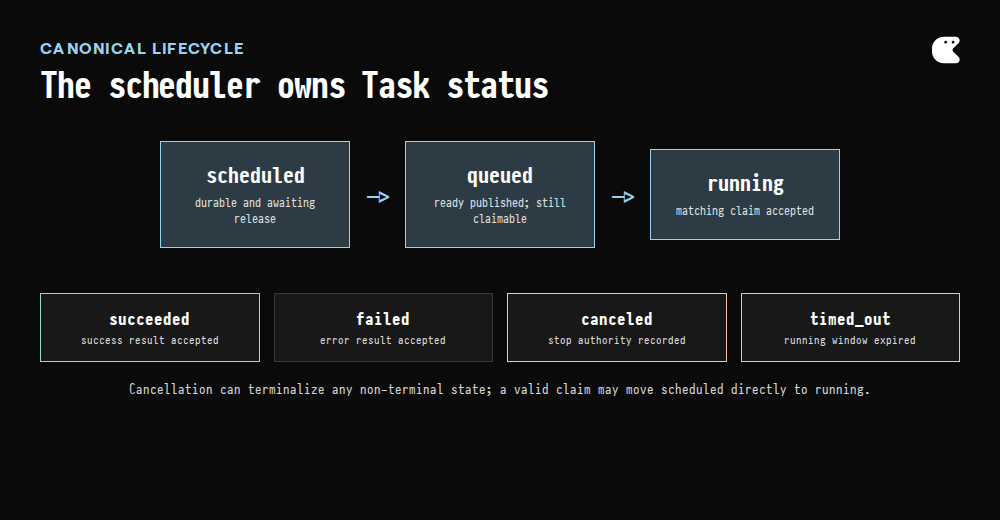Click 'matching claim accepted' description

(745, 211)
